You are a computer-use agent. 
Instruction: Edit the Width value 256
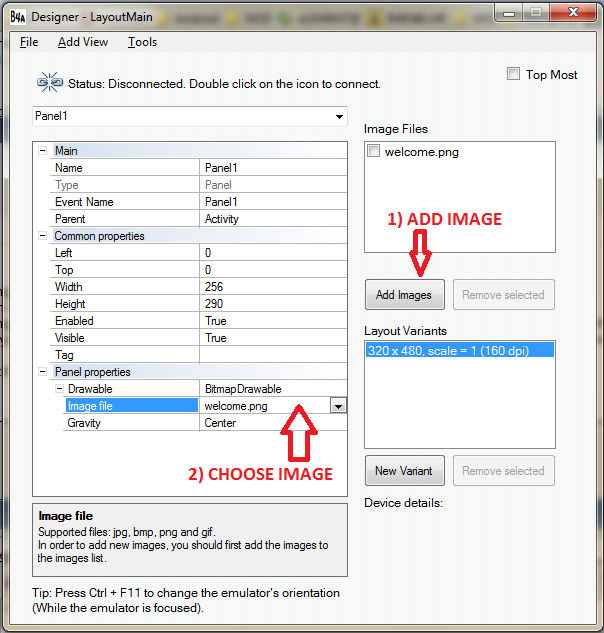273,286
